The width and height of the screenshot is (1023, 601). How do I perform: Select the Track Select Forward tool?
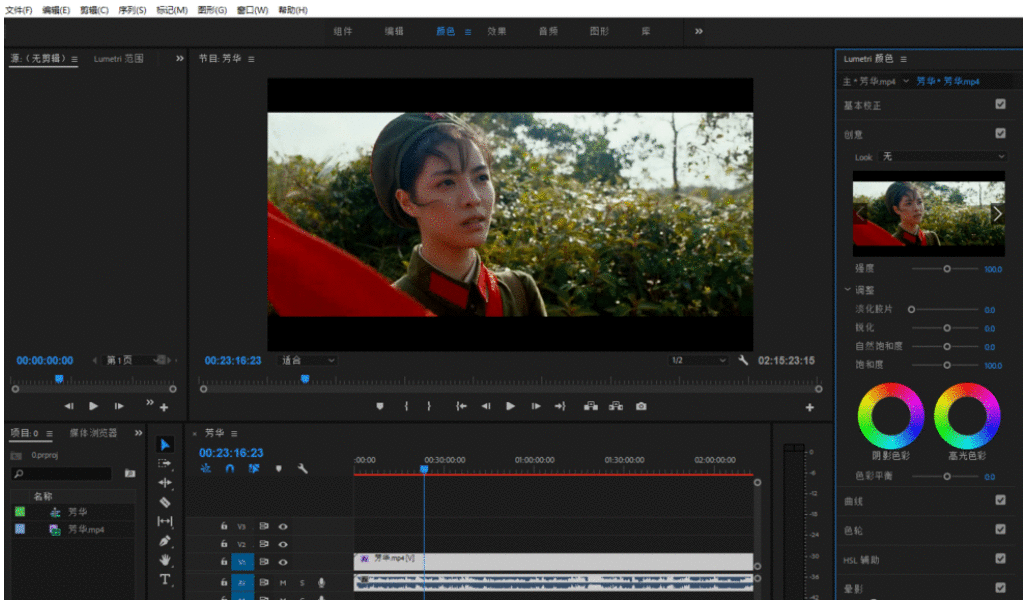tap(163, 464)
